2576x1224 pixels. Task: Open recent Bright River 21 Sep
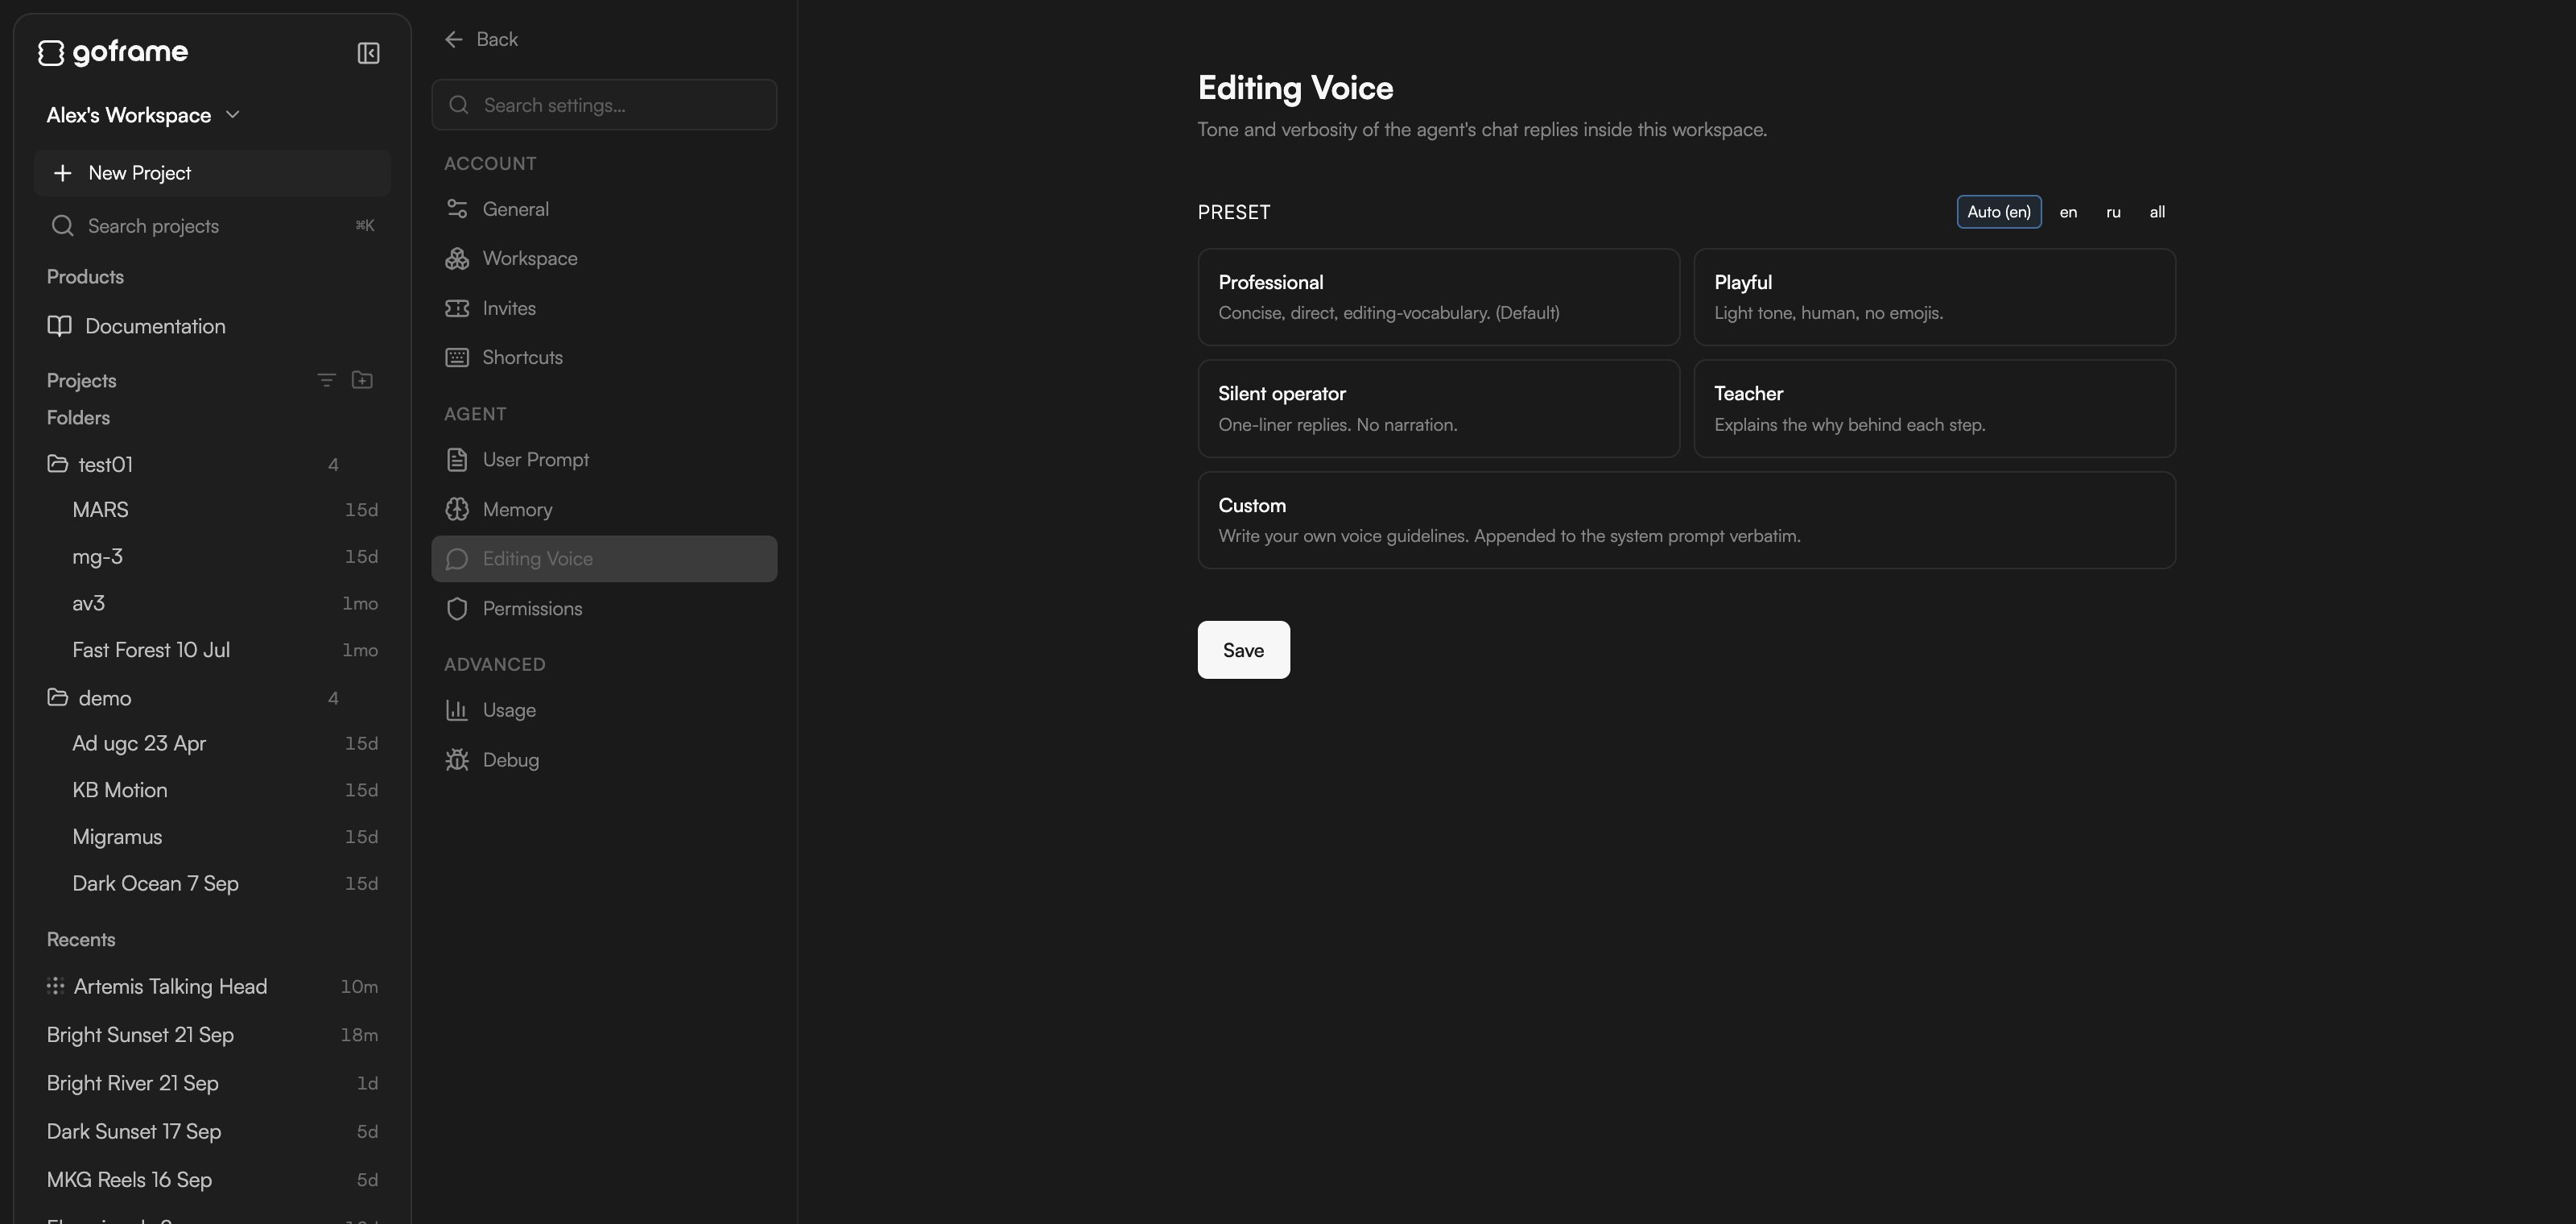coord(212,1083)
